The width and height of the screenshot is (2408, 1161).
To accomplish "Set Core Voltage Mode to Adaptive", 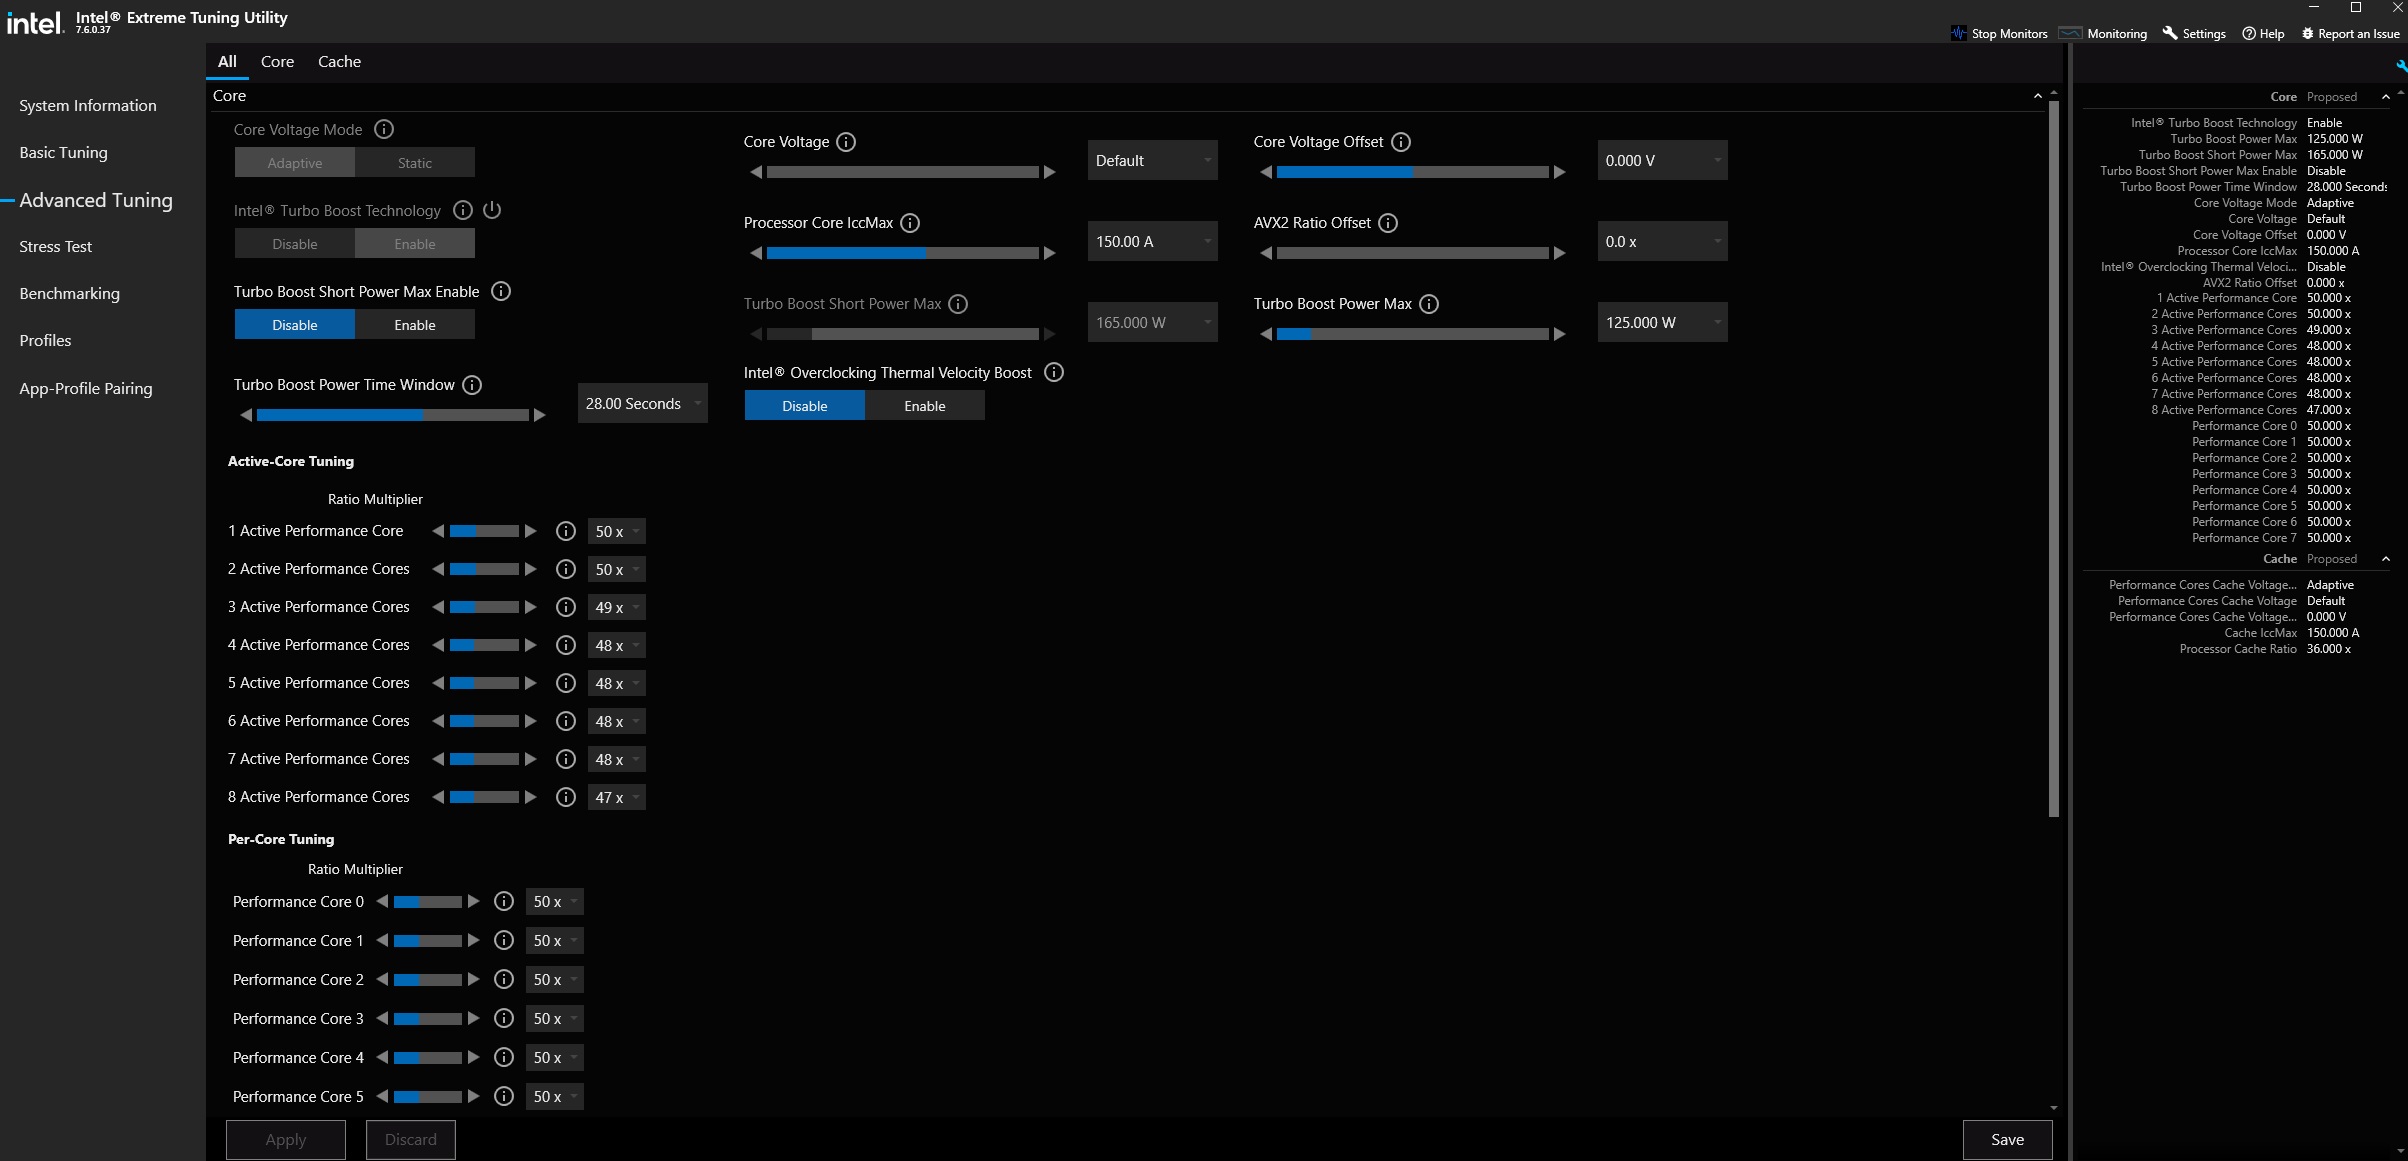I will (x=295, y=162).
